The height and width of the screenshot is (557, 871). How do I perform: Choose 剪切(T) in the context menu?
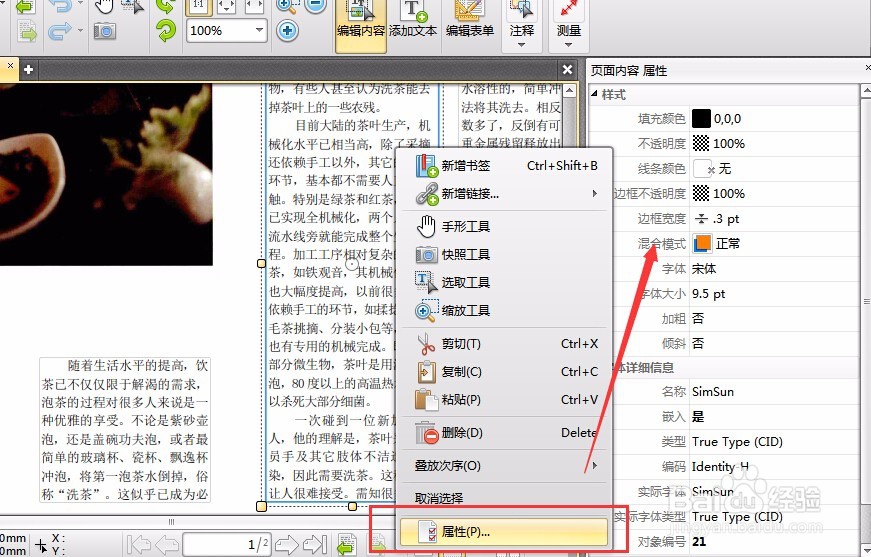coord(506,344)
